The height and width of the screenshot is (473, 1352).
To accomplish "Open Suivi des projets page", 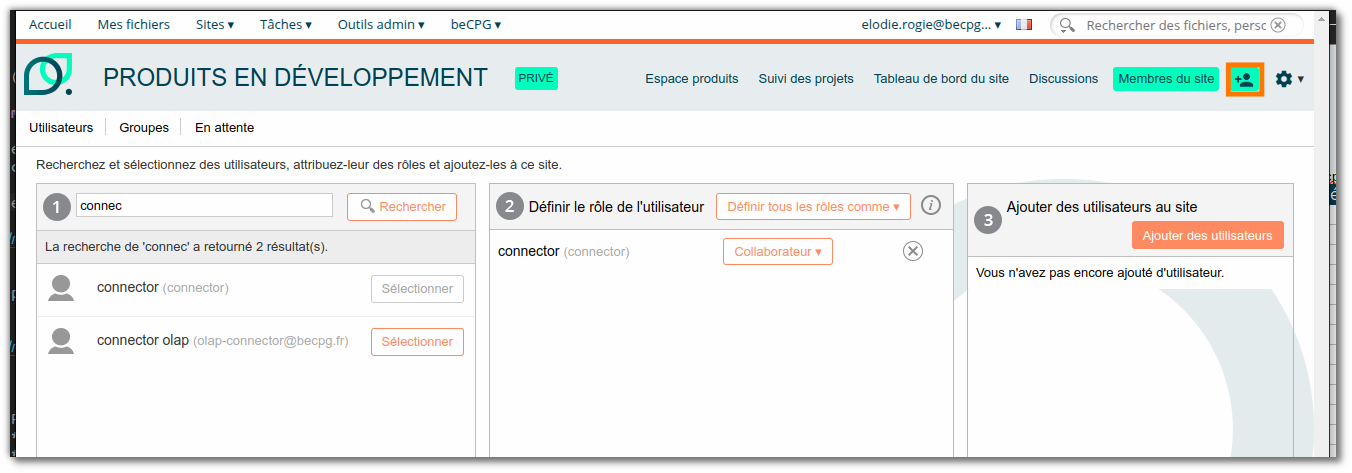I will [806, 79].
